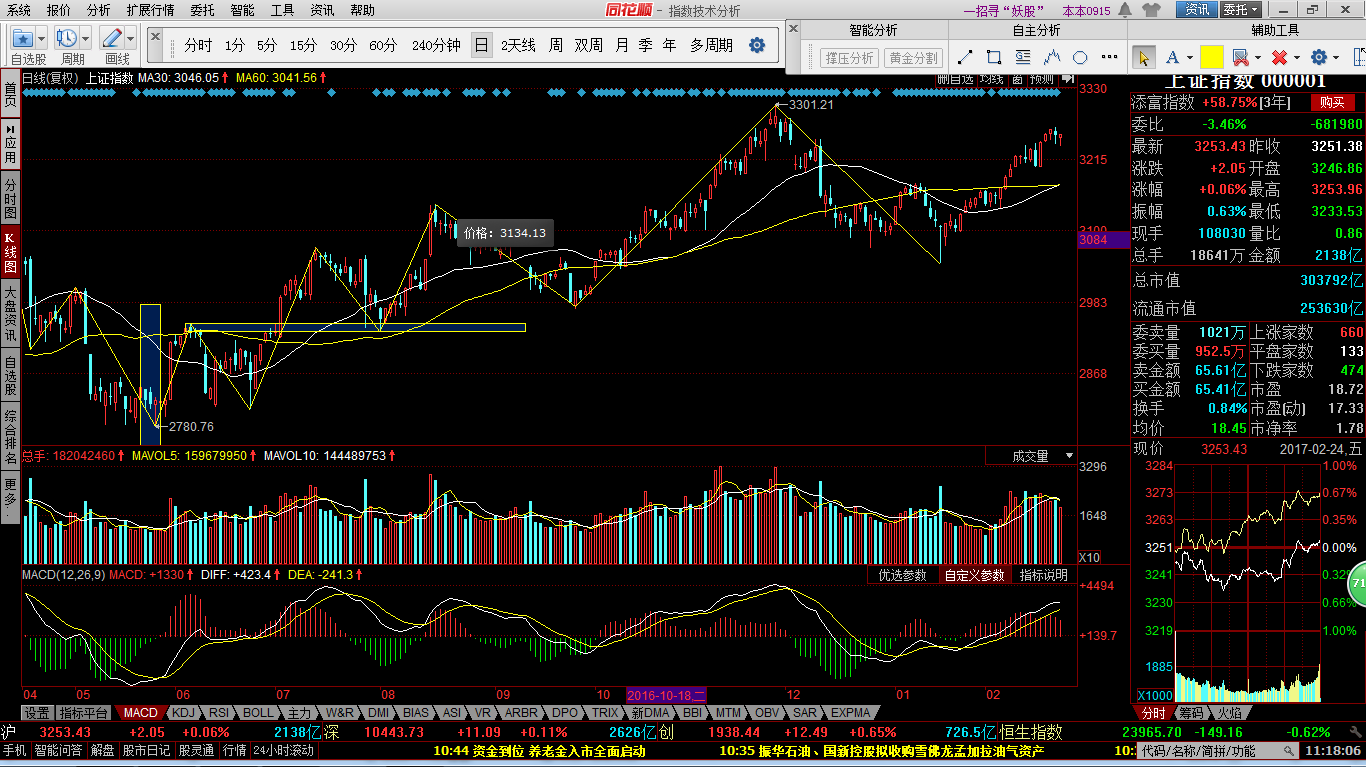1366x767 pixels.
Task: Open the 工具 menu
Action: tap(283, 10)
